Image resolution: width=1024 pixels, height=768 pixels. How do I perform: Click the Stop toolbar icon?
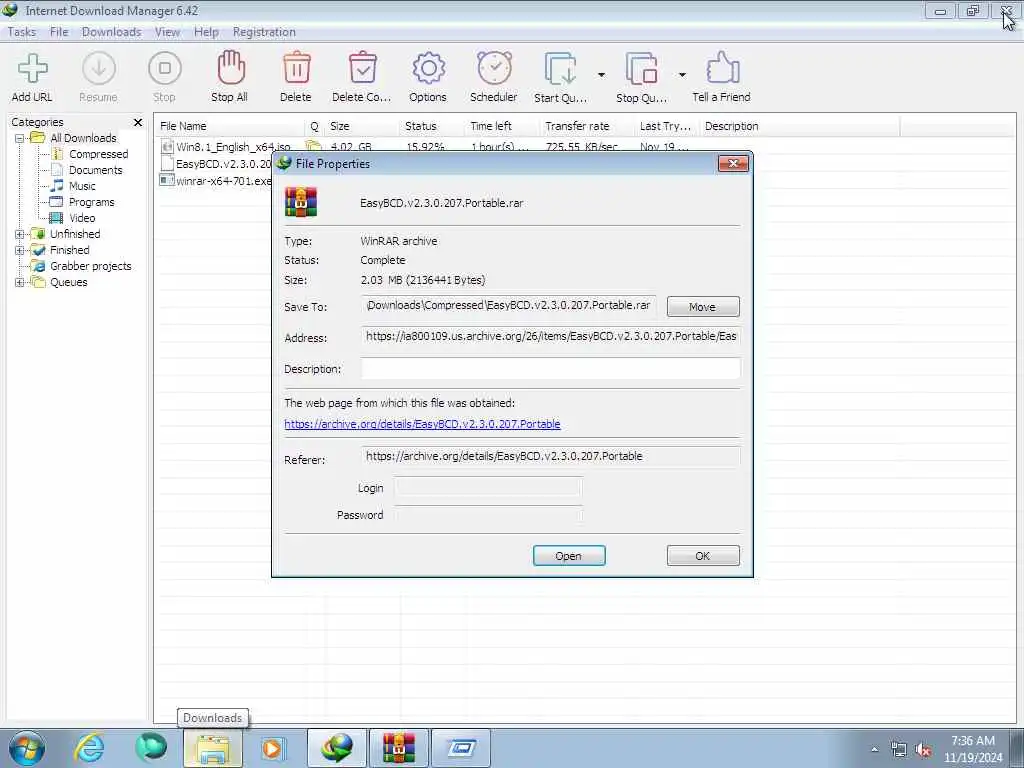(x=165, y=69)
